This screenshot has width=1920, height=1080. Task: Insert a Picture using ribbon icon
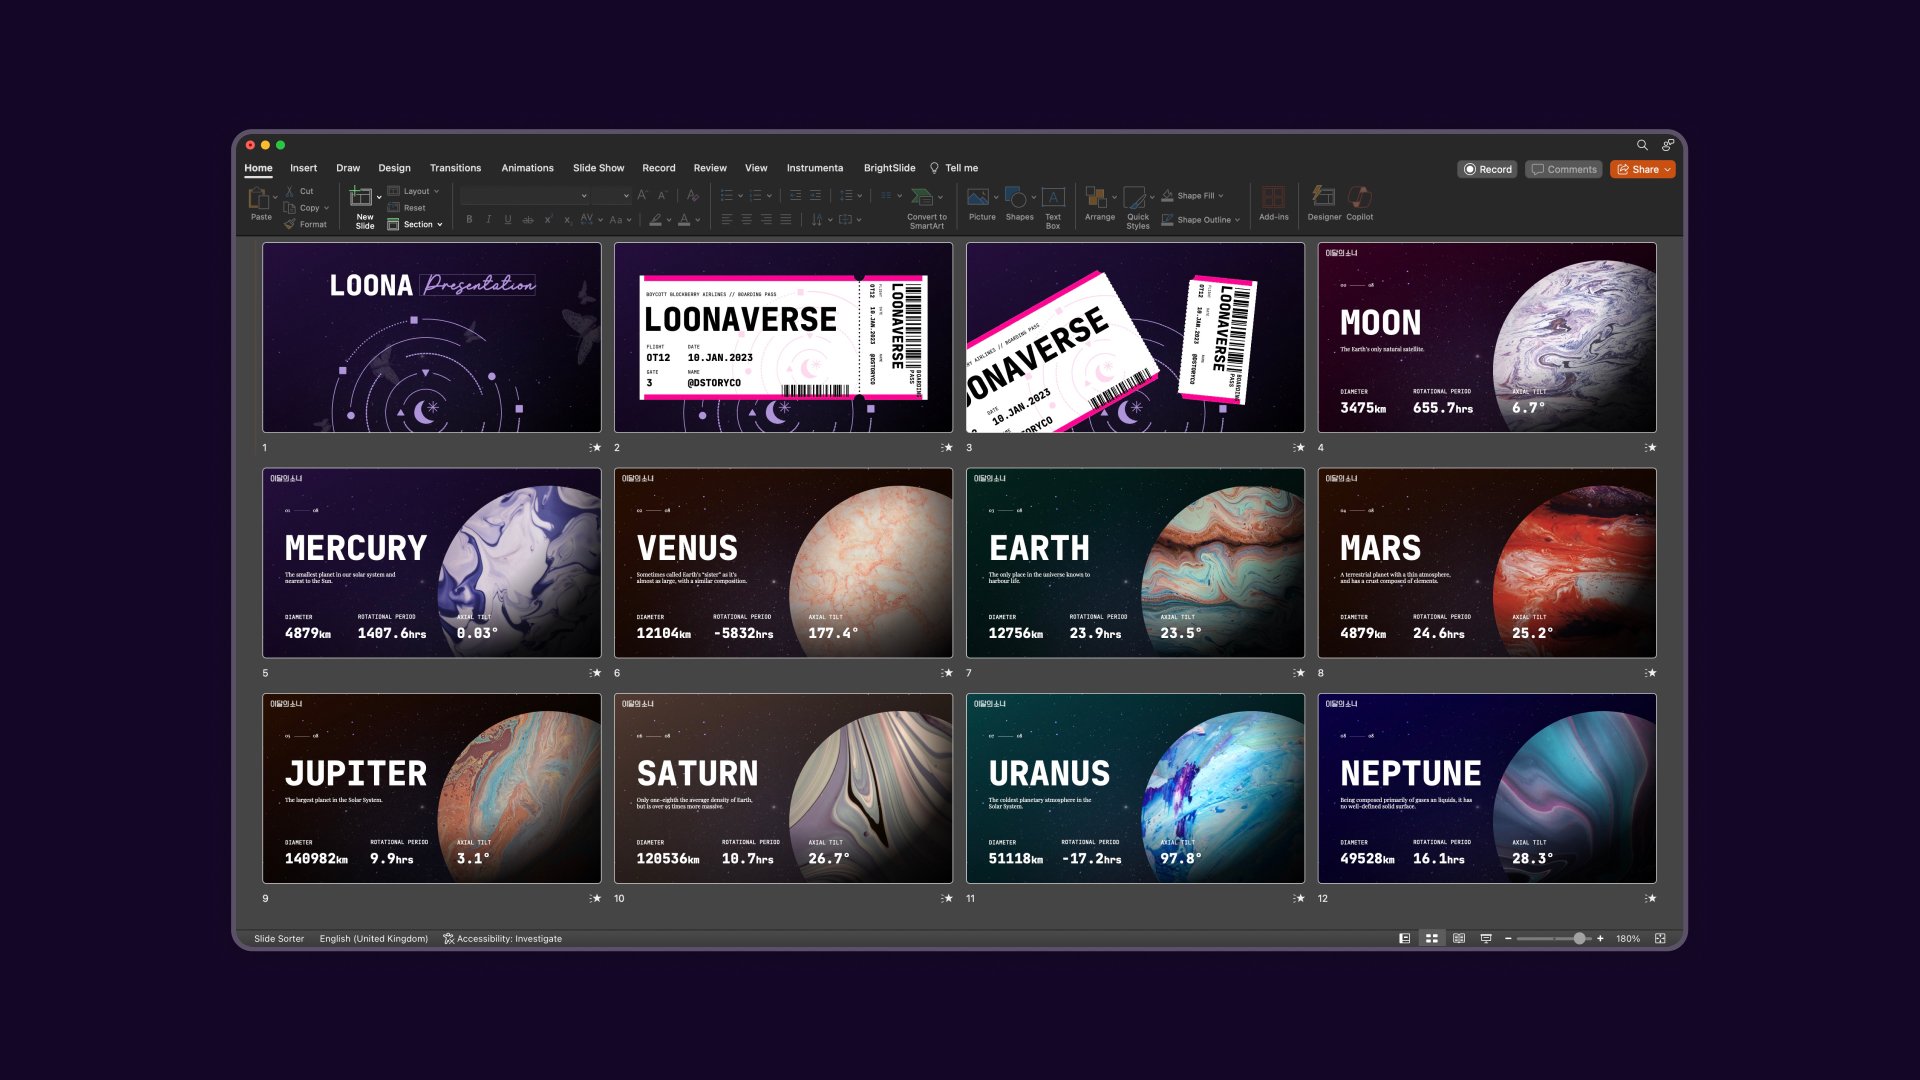[x=979, y=197]
